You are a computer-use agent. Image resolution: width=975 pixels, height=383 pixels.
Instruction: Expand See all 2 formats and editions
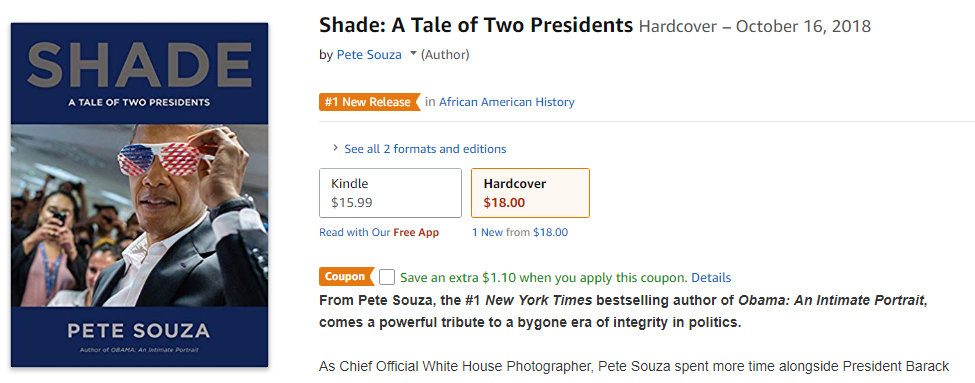425,149
